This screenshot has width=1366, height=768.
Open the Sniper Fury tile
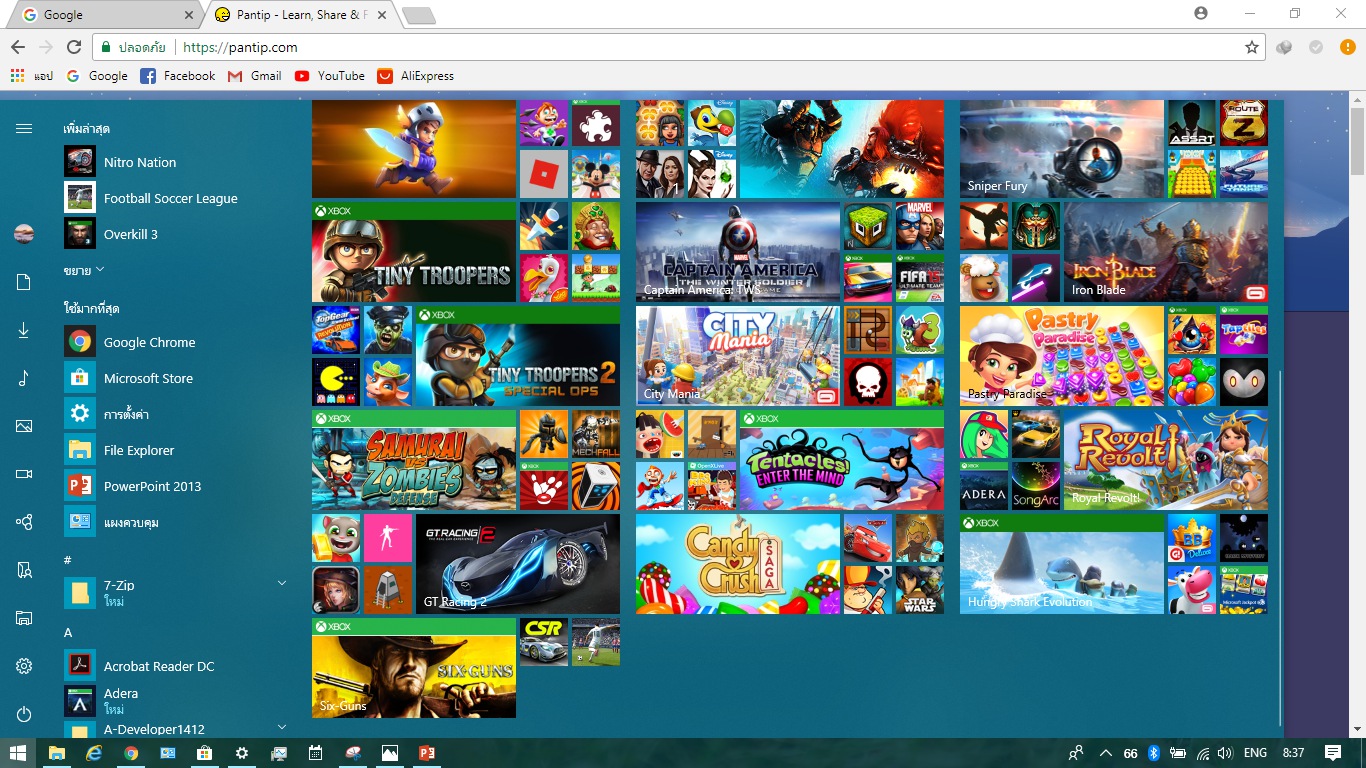1062,149
